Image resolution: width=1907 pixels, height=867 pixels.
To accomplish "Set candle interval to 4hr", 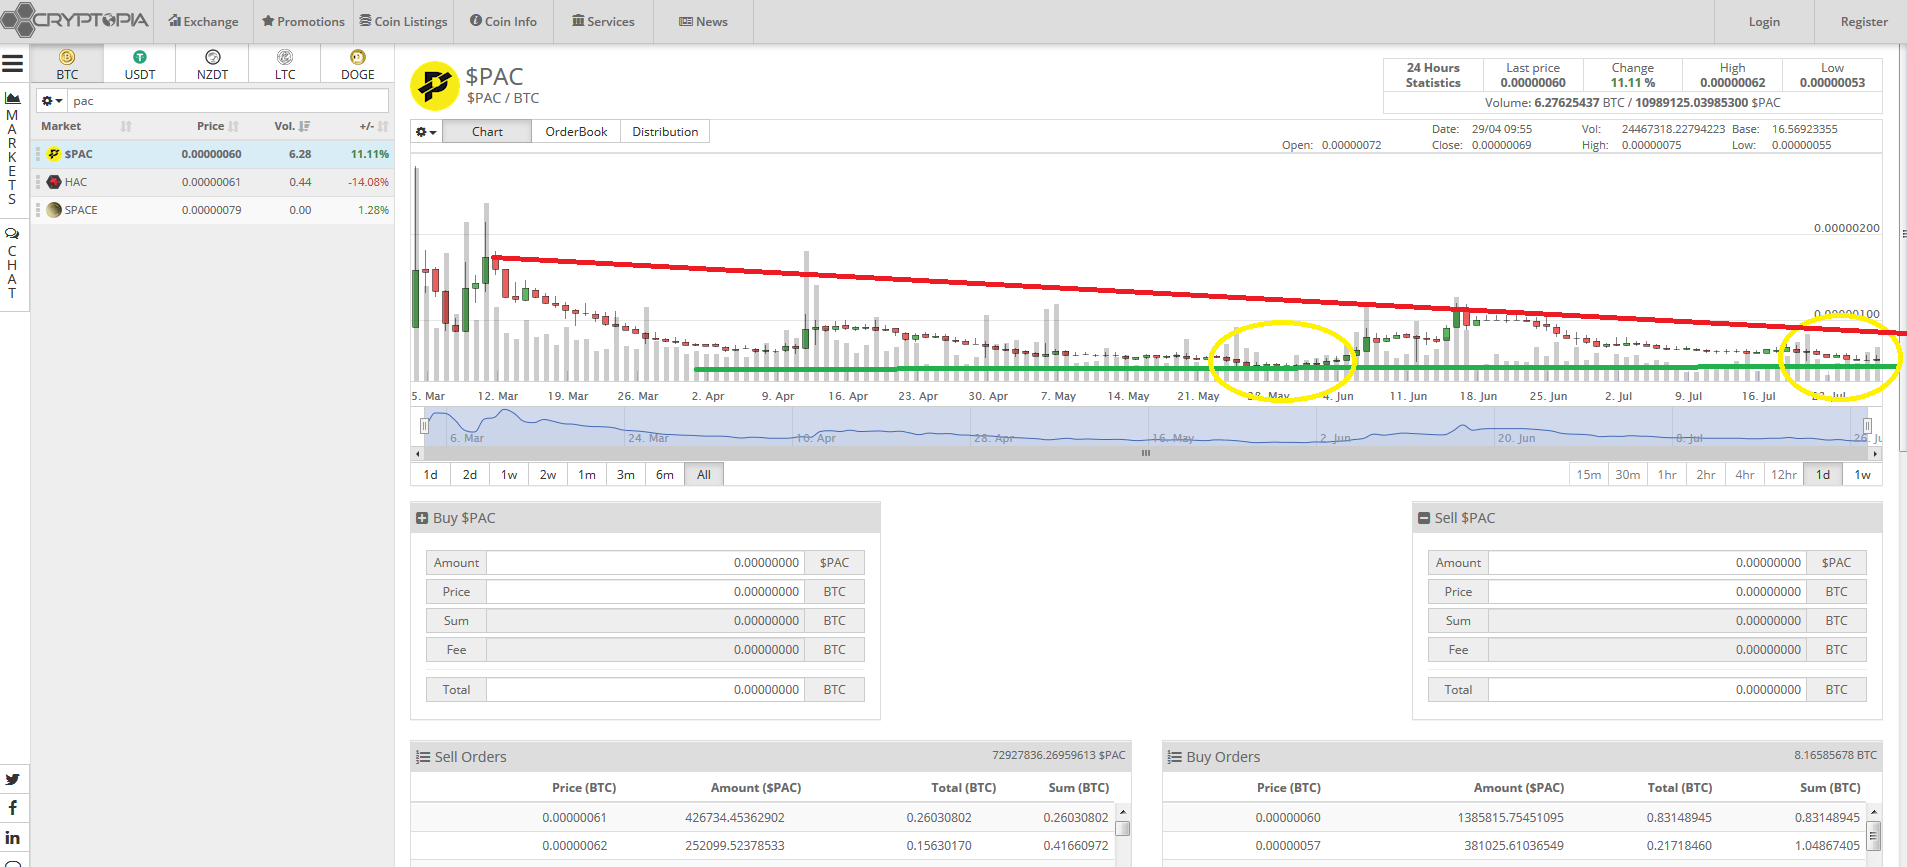I will (1745, 475).
